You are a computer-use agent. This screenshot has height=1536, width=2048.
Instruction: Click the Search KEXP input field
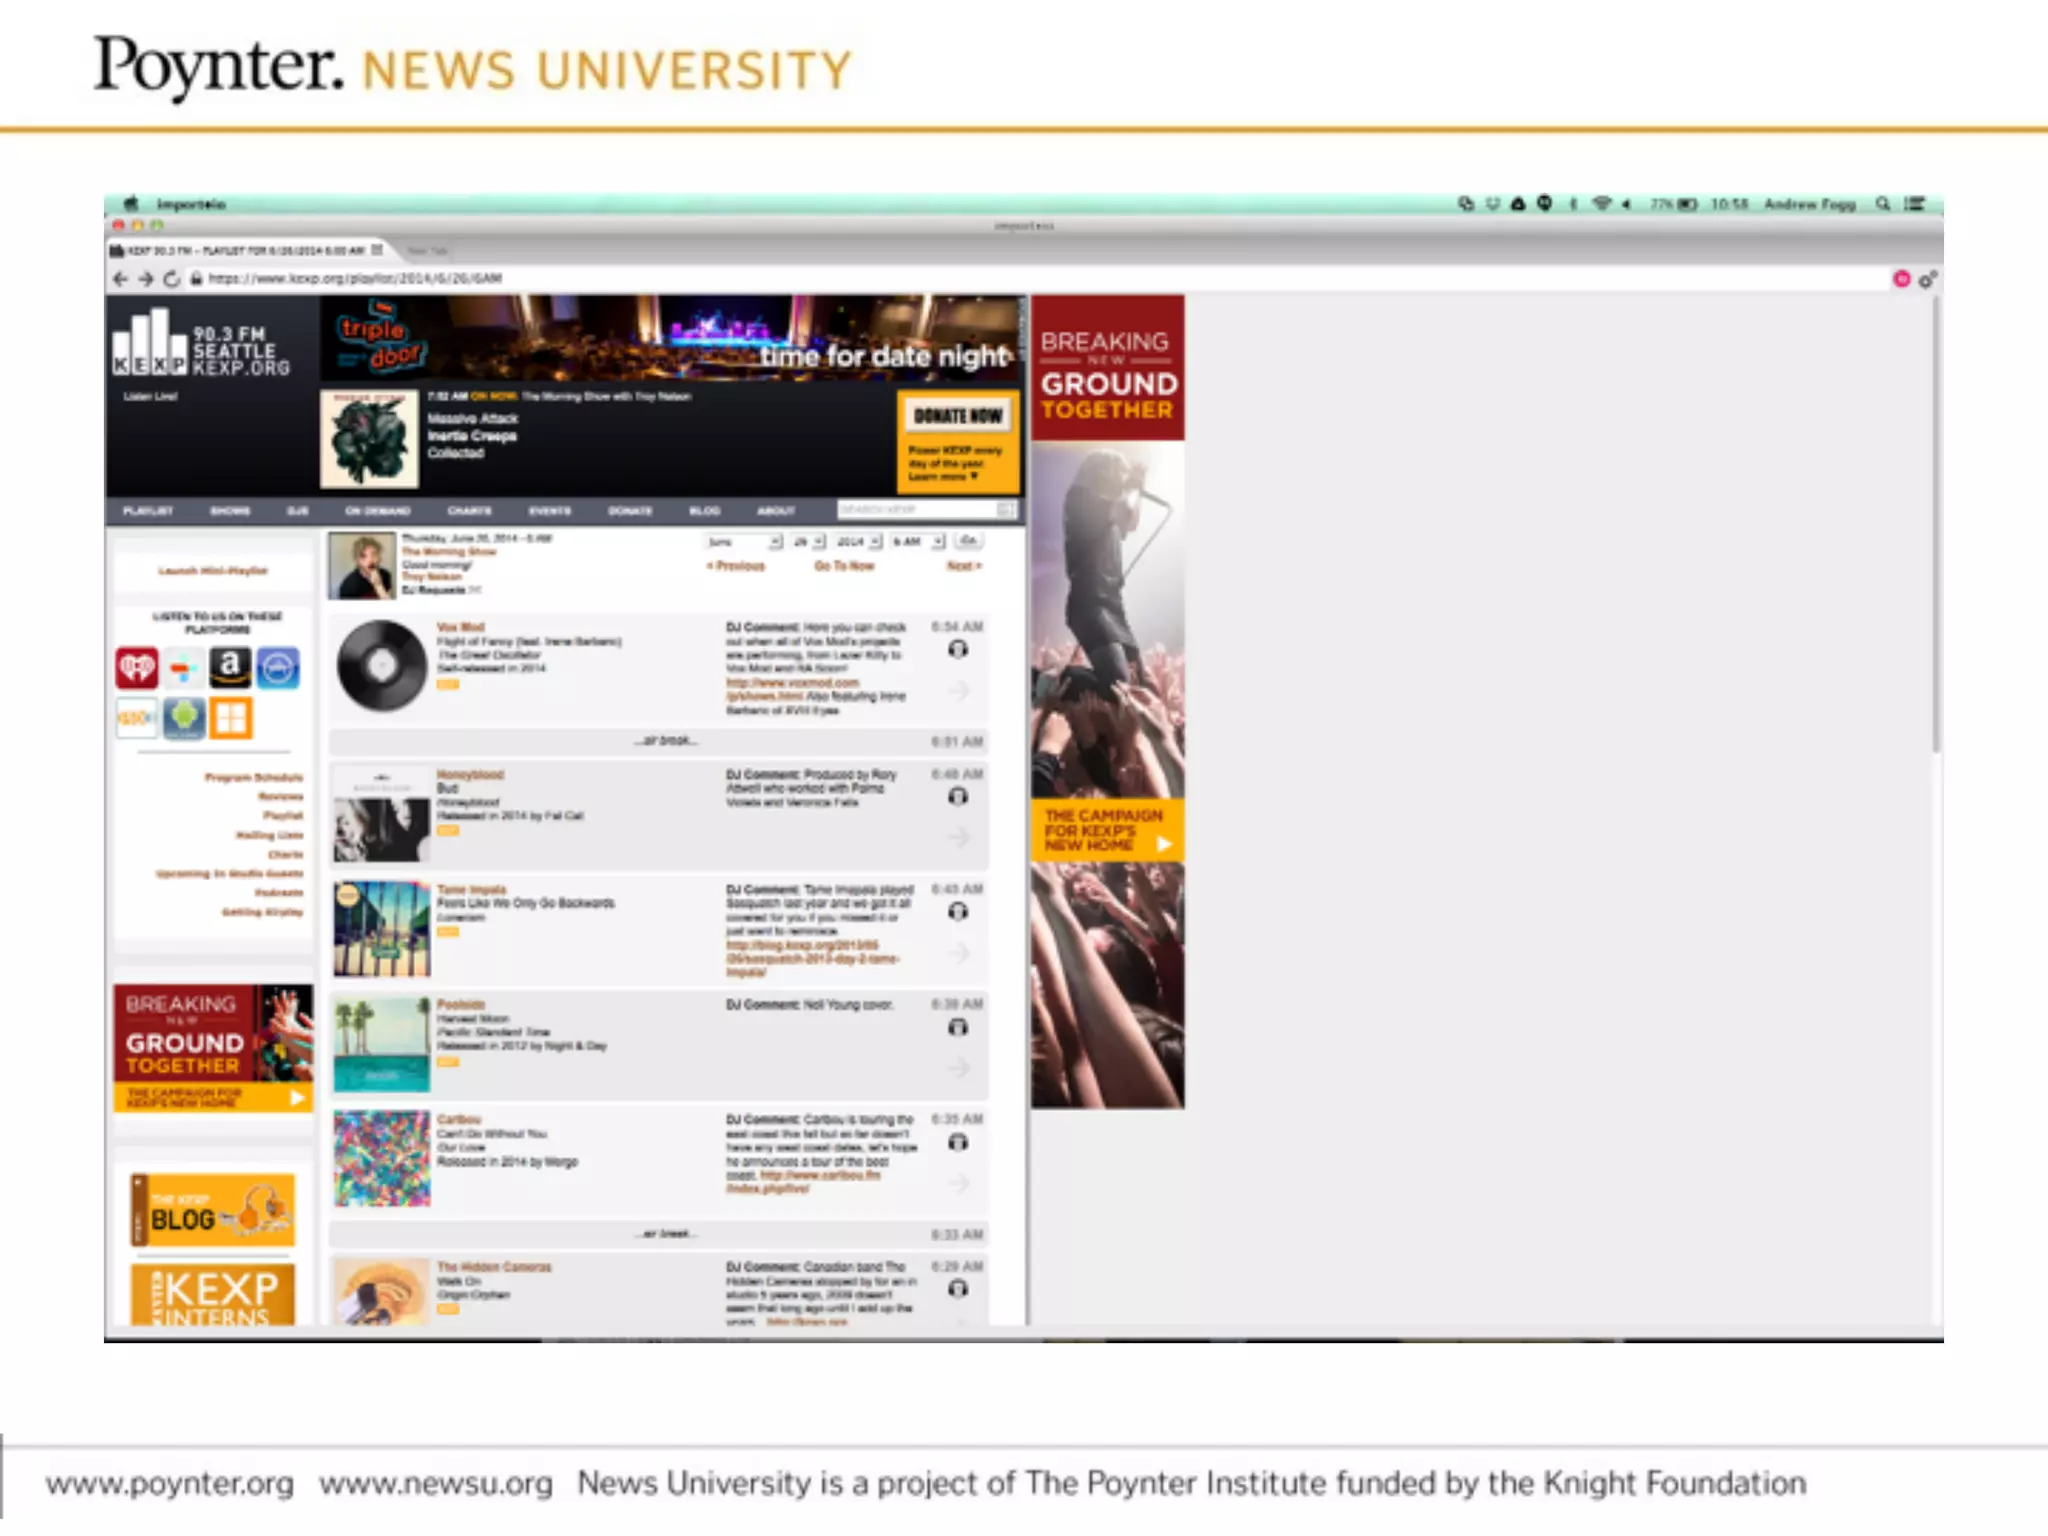point(916,510)
